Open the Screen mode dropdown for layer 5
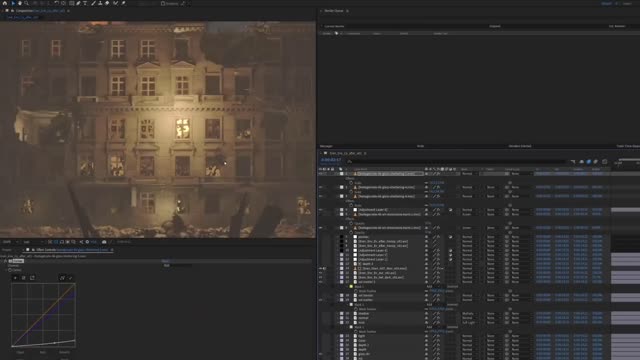Viewport: 640px width, 360px height. coord(469,214)
